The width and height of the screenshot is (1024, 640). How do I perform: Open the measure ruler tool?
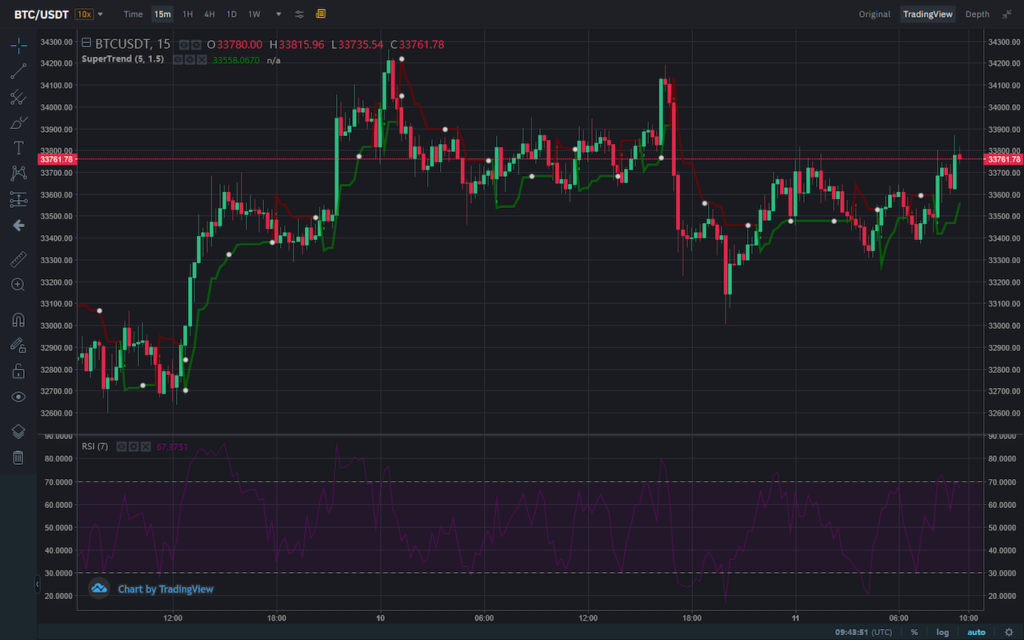[18, 259]
